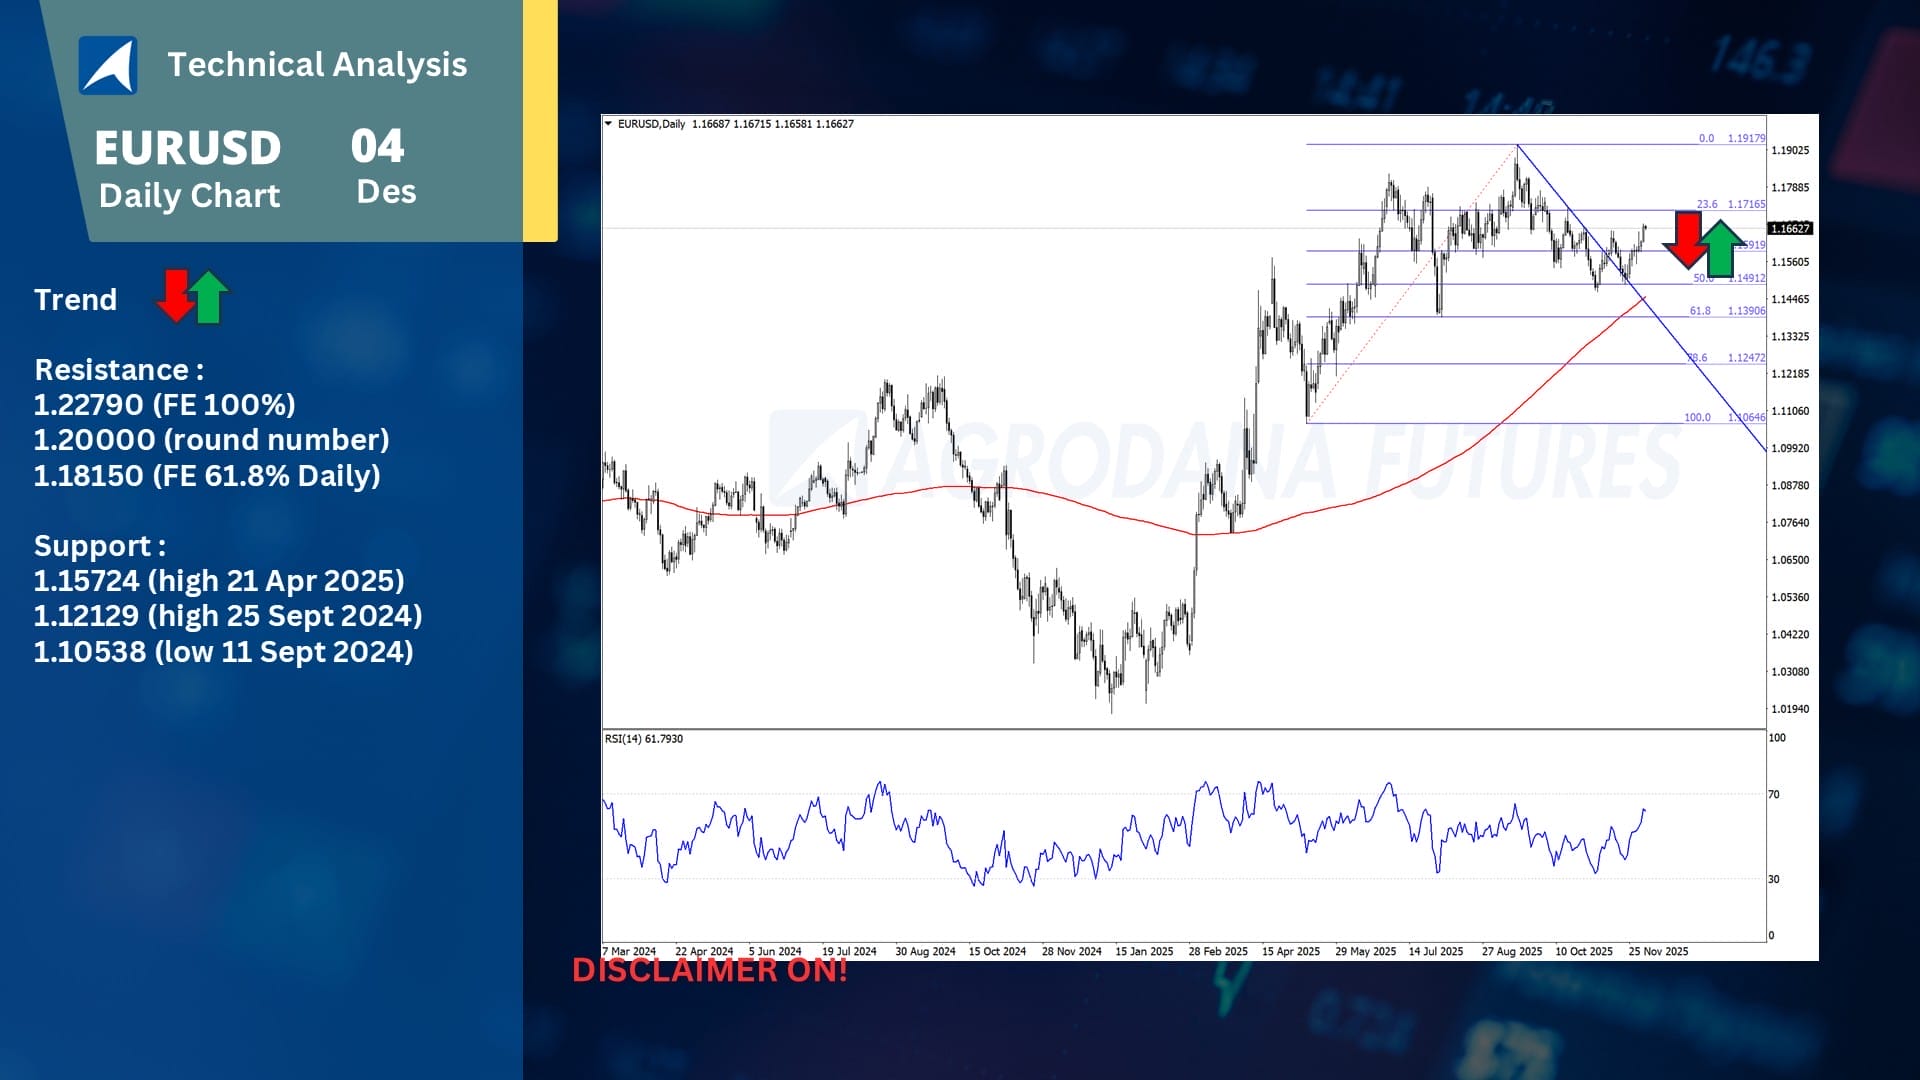This screenshot has width=1920, height=1080.
Task: Click the DISCLAIMER ON! red text
Action: click(x=709, y=970)
